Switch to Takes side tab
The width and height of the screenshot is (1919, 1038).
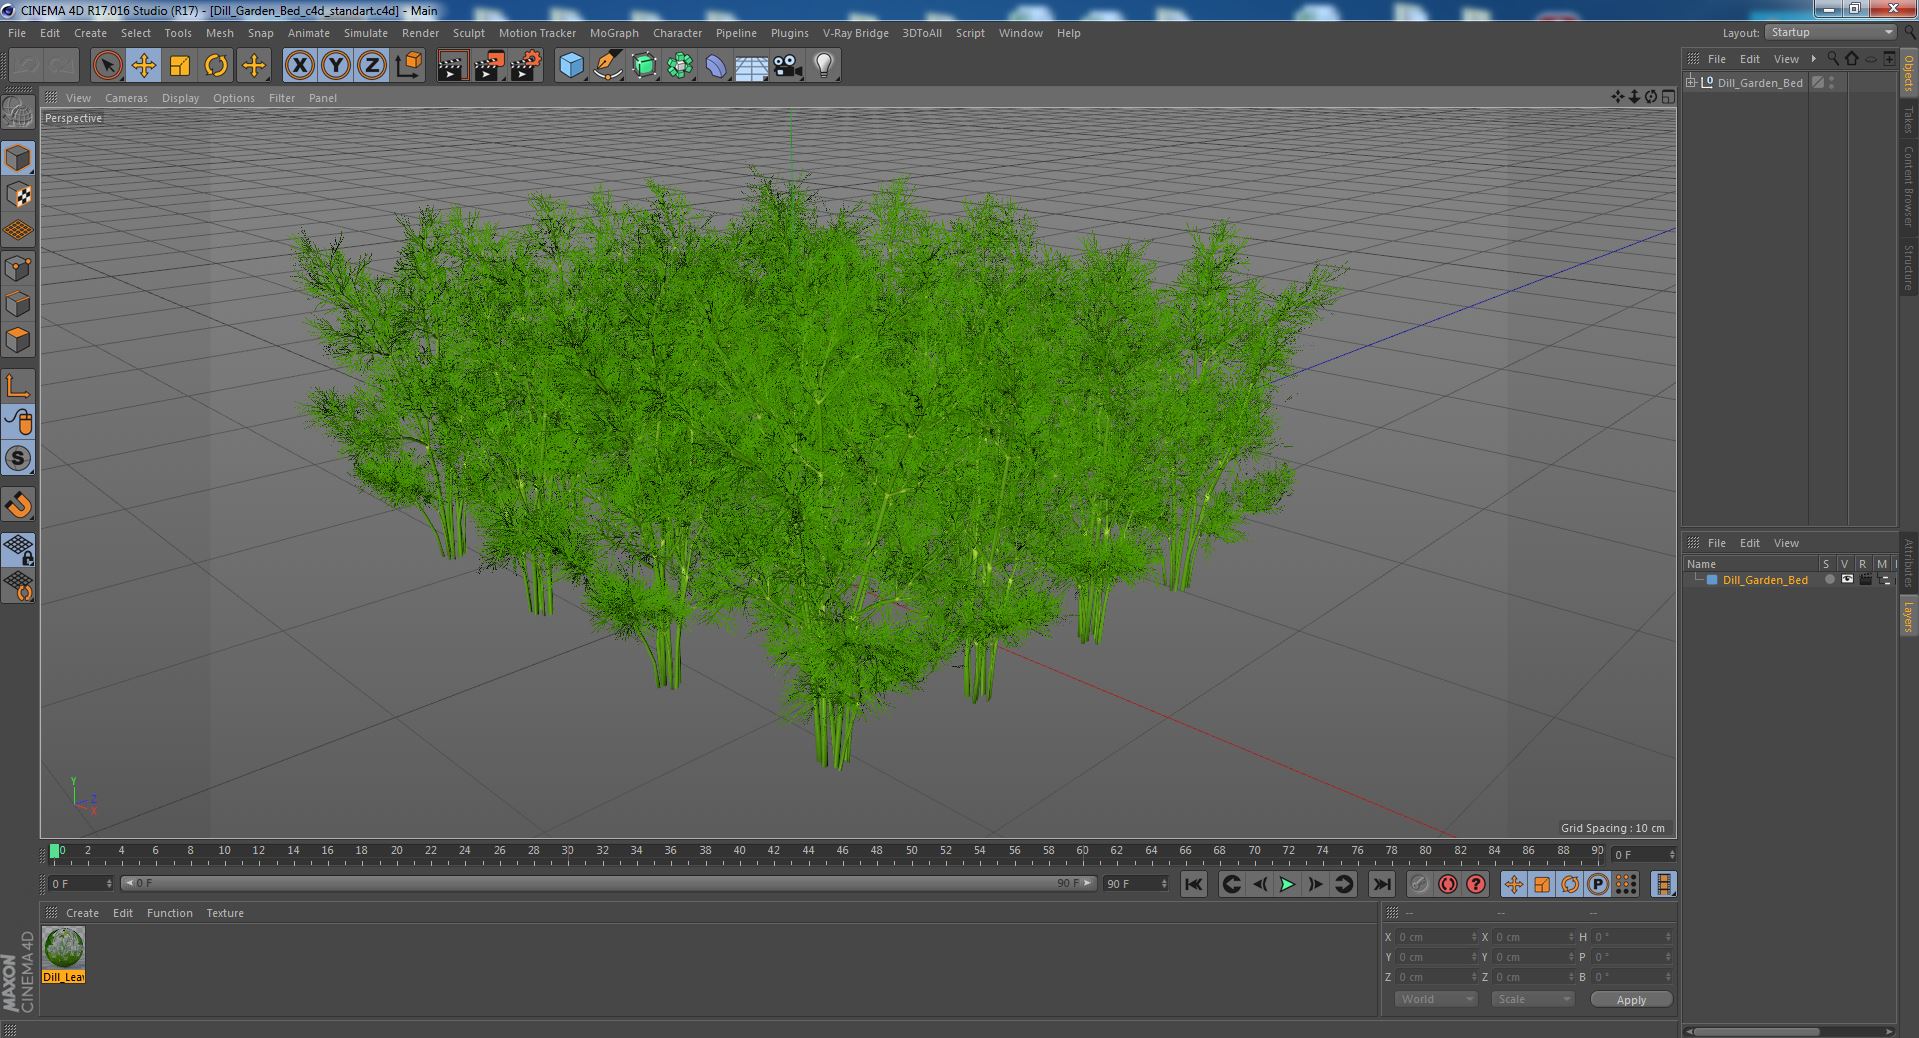point(1908,119)
